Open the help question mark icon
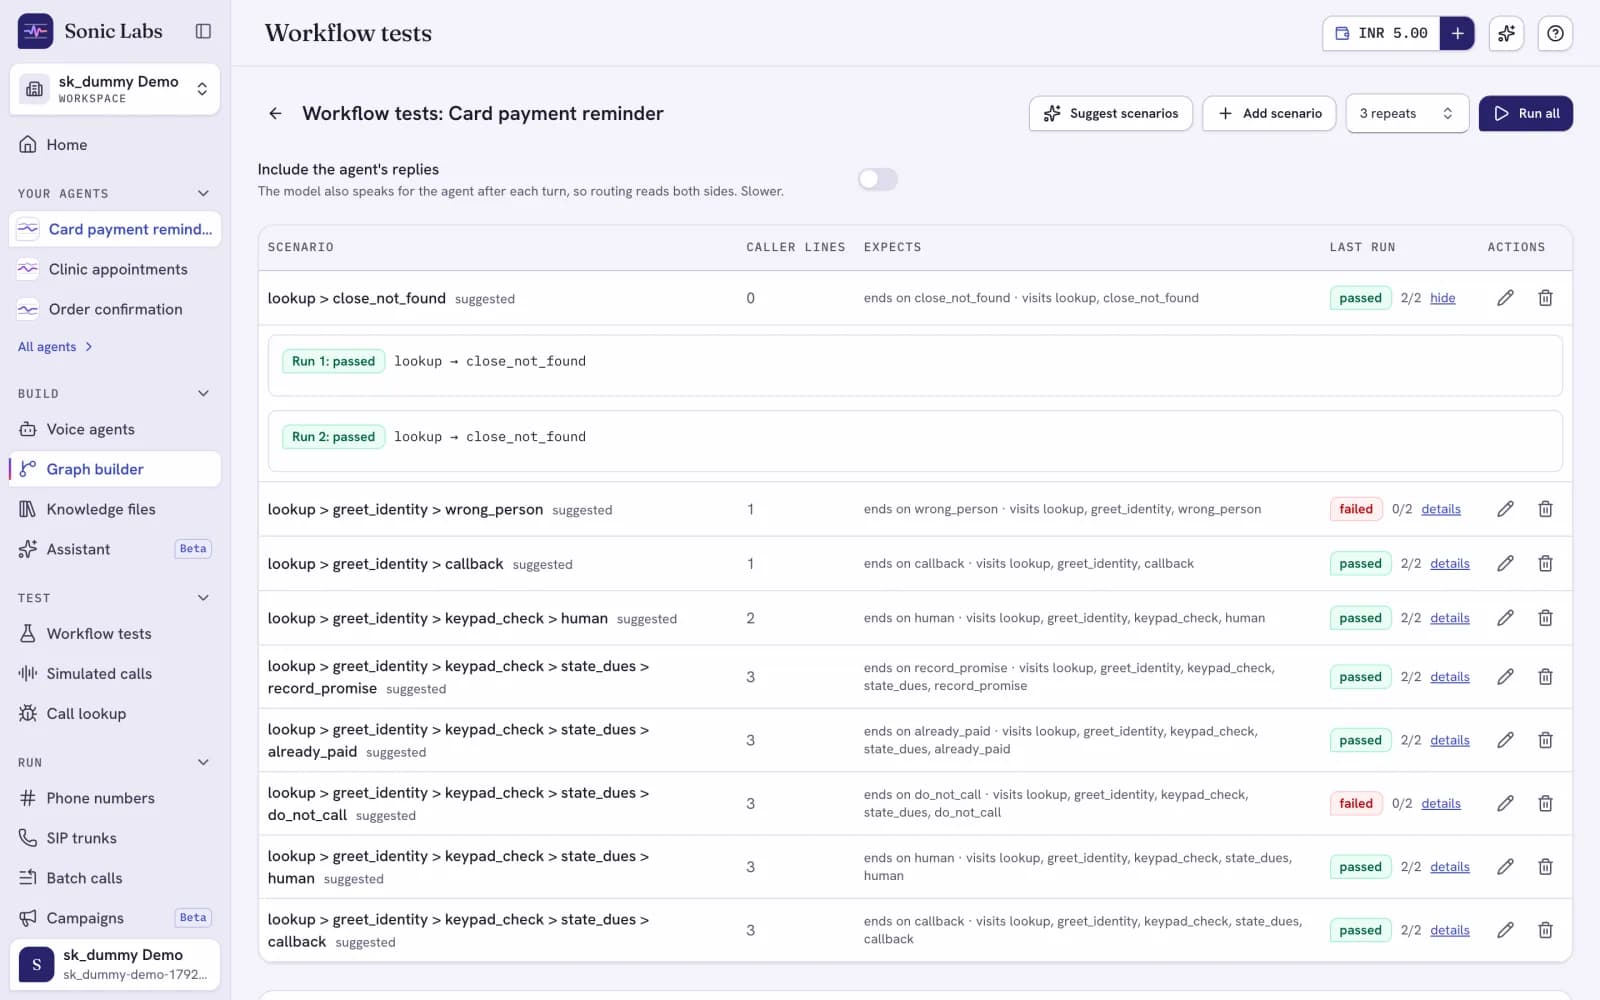Viewport: 1600px width, 1000px height. pos(1555,33)
